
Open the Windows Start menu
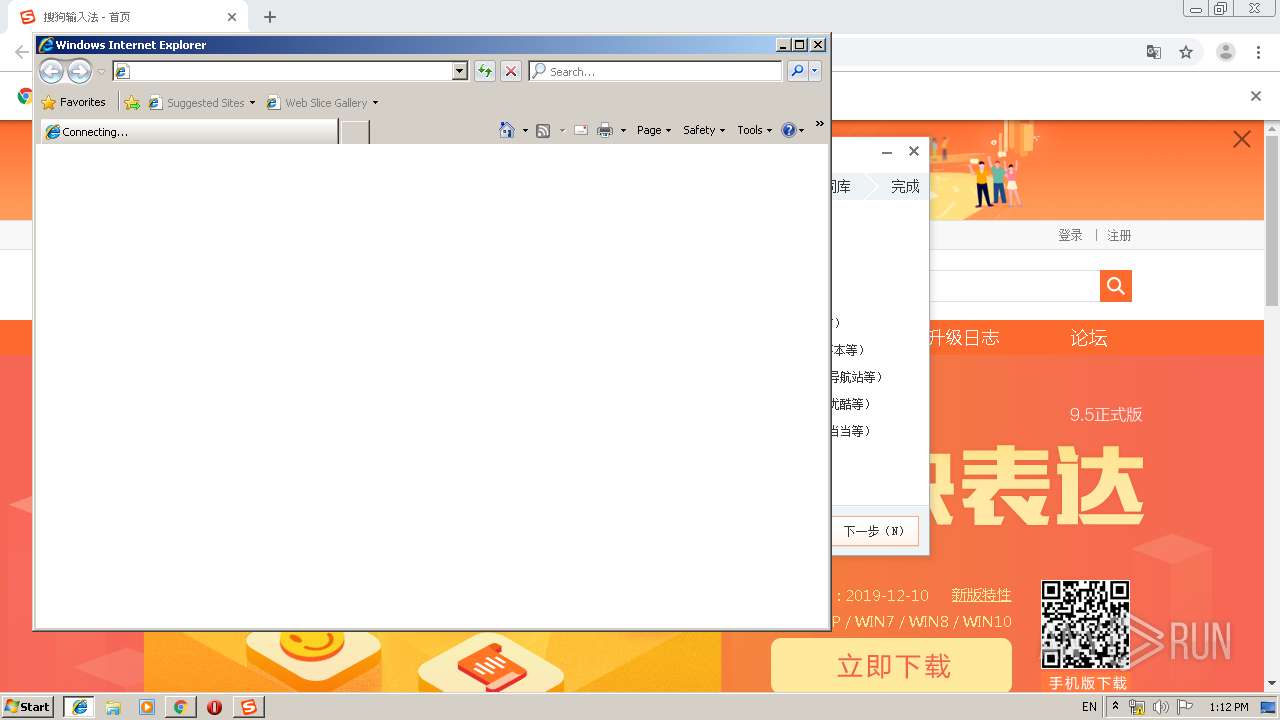(x=28, y=706)
